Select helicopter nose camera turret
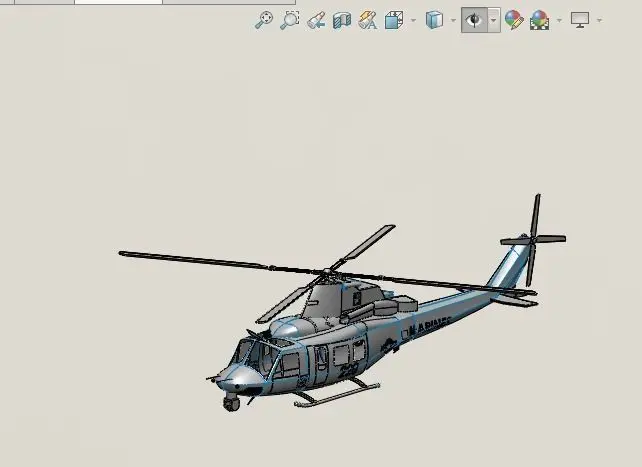 [231, 402]
